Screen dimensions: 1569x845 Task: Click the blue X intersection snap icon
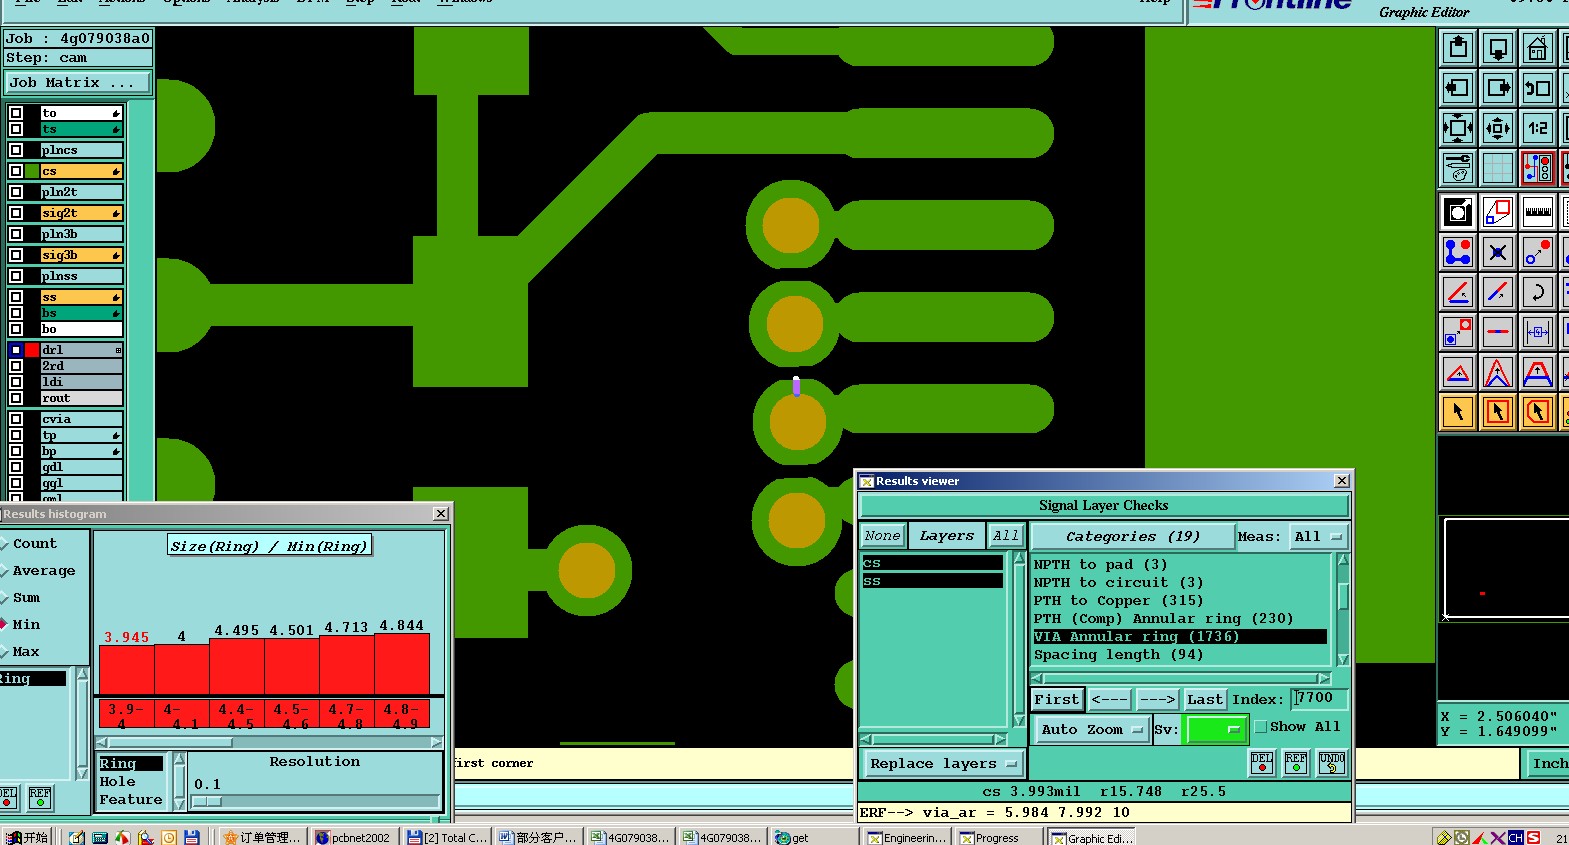point(1498,252)
